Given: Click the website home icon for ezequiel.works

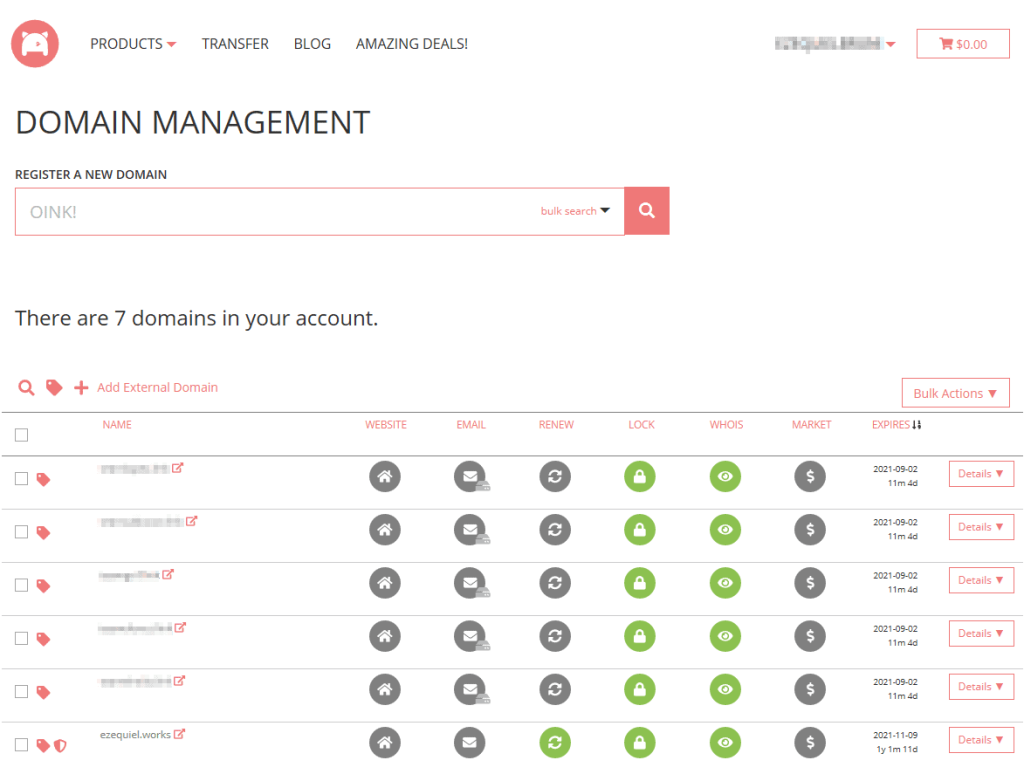Looking at the screenshot, I should tap(385, 742).
